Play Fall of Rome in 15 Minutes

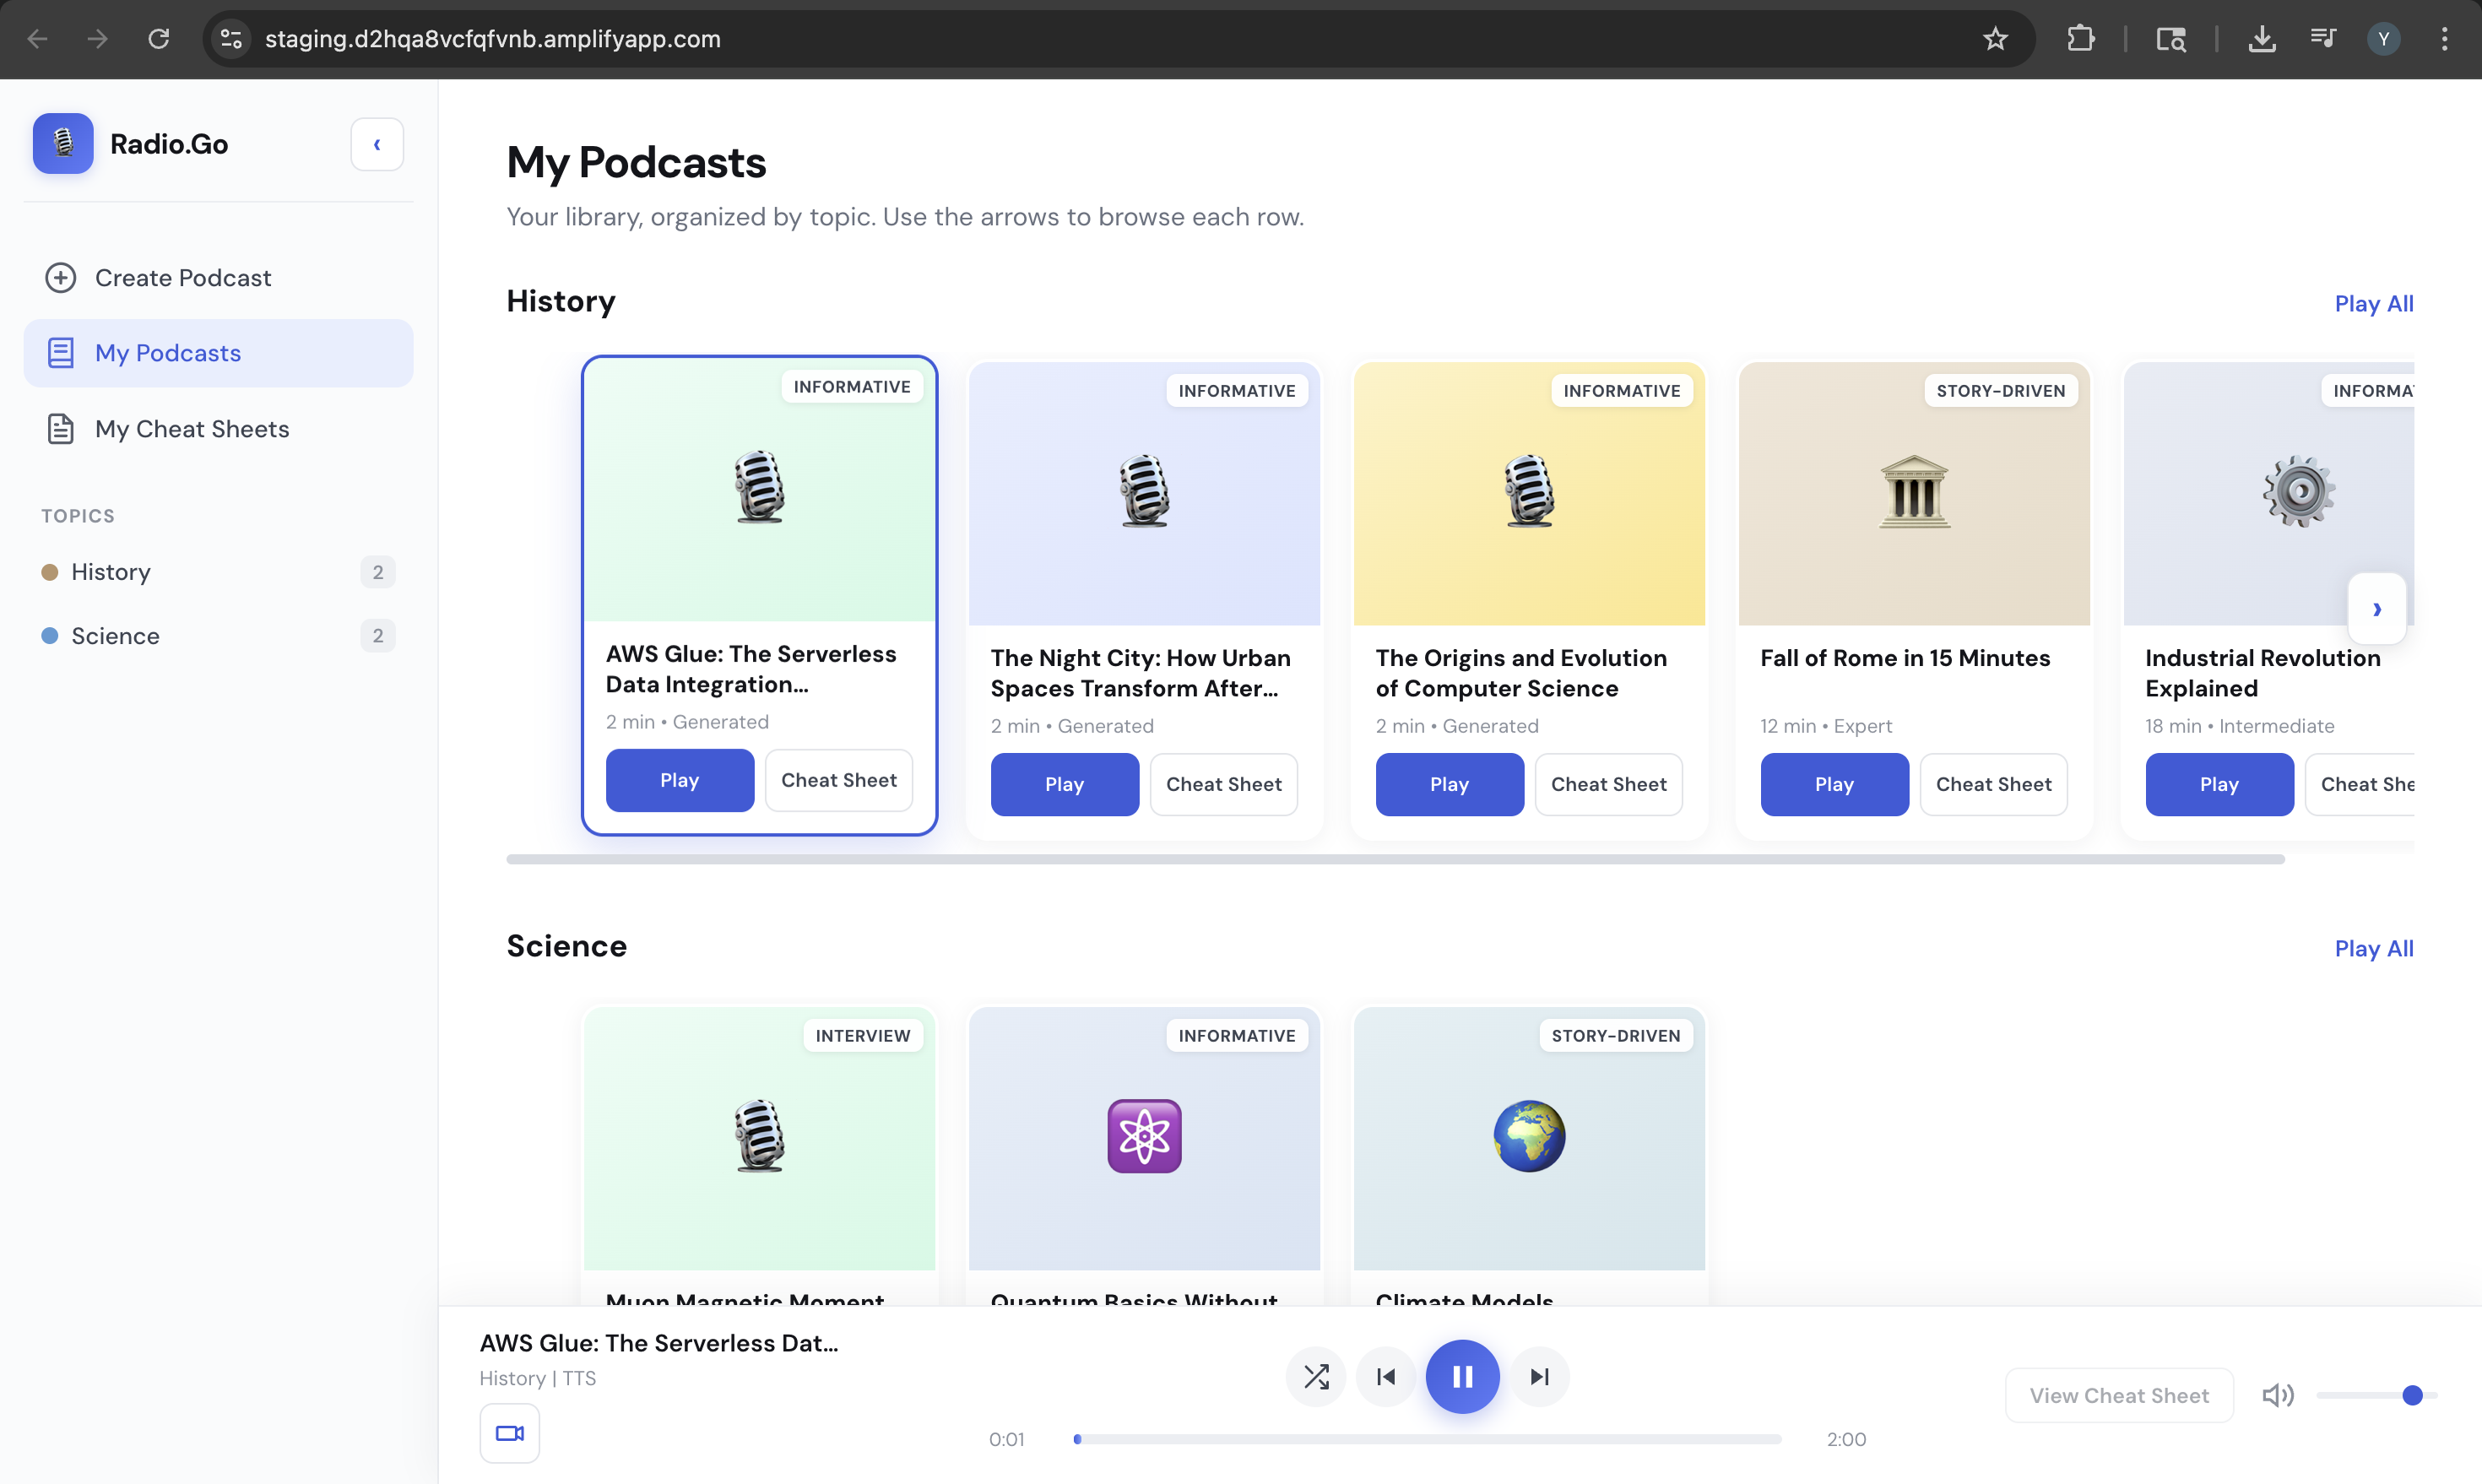[1833, 785]
